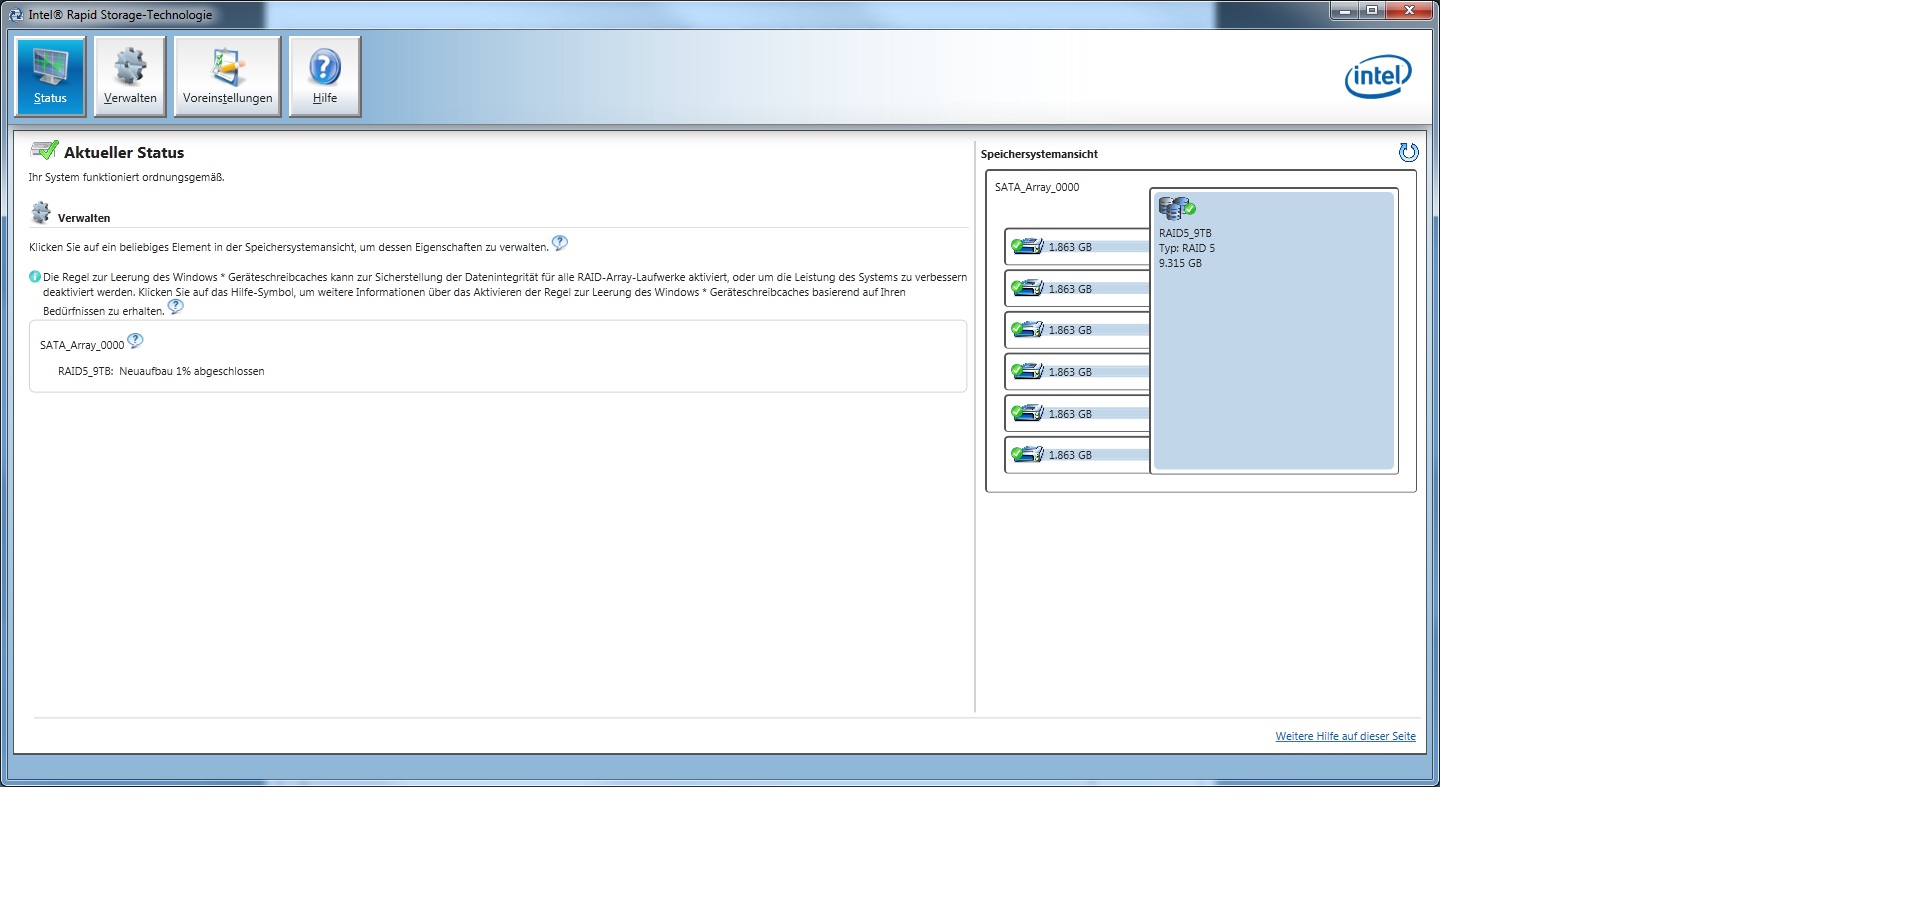The height and width of the screenshot is (918, 1914).
Task: Click 'Ihr System funktioniert ordnungsgemäß.' text
Action: (x=126, y=177)
